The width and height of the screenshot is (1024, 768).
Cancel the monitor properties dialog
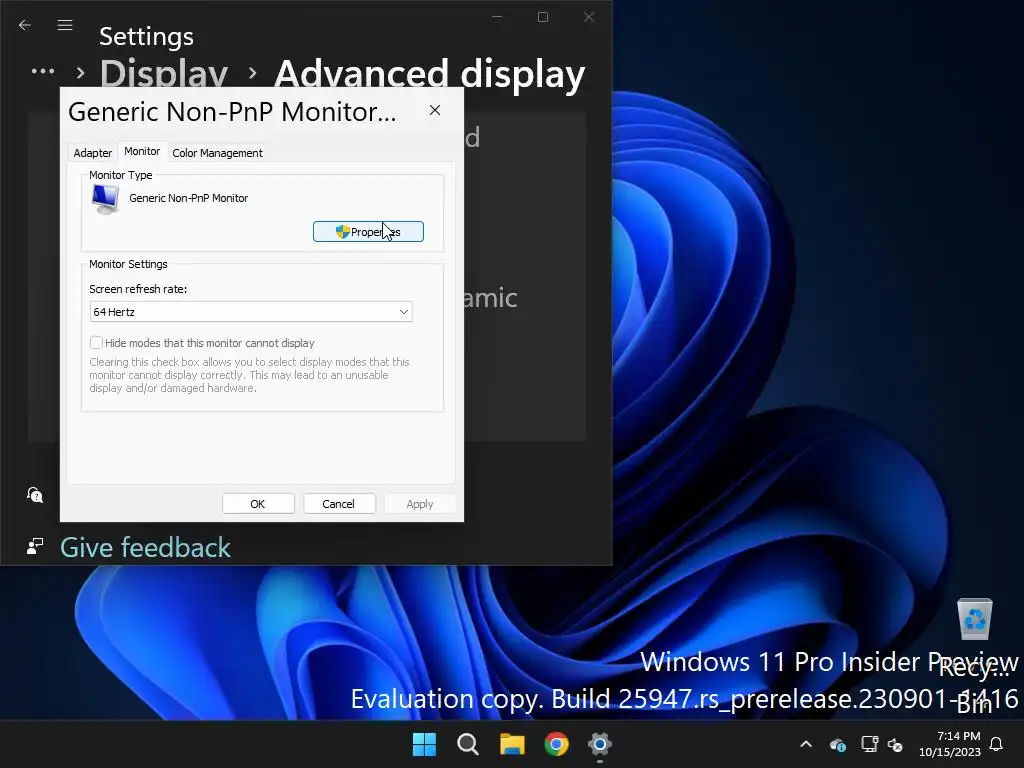point(338,504)
